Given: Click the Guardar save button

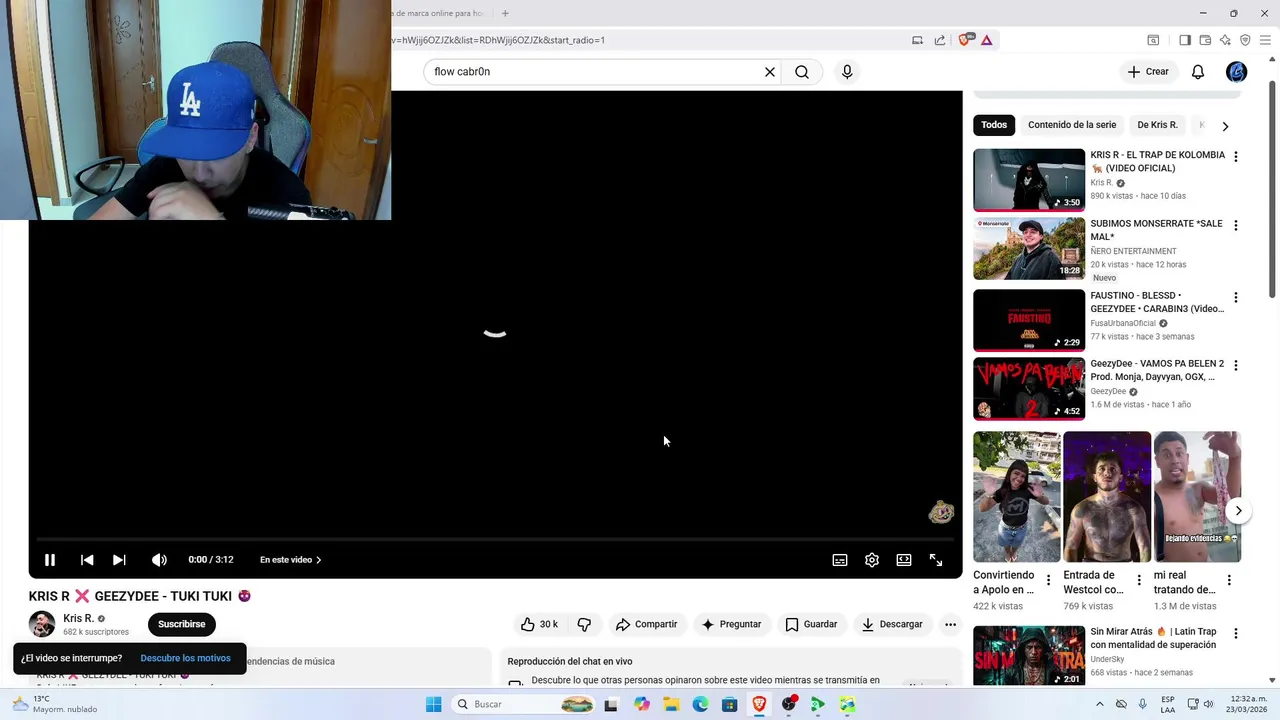Looking at the screenshot, I should (811, 624).
